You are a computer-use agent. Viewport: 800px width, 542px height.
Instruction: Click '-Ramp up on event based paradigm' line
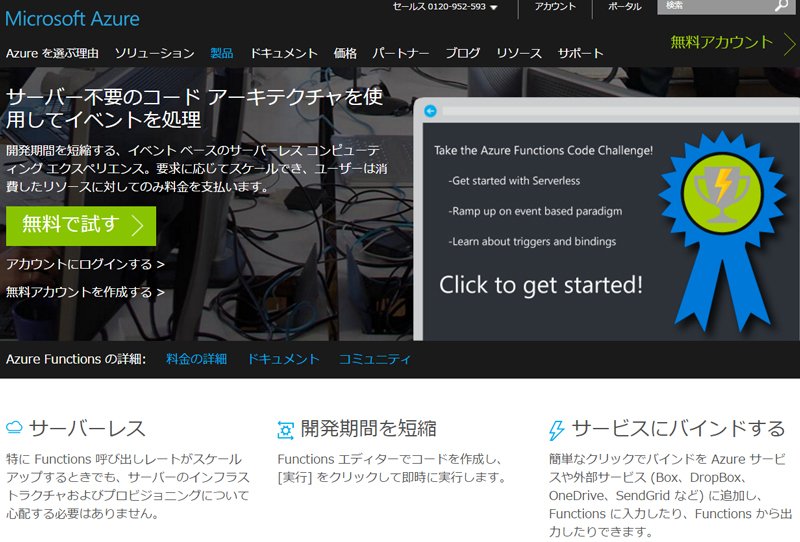point(535,211)
